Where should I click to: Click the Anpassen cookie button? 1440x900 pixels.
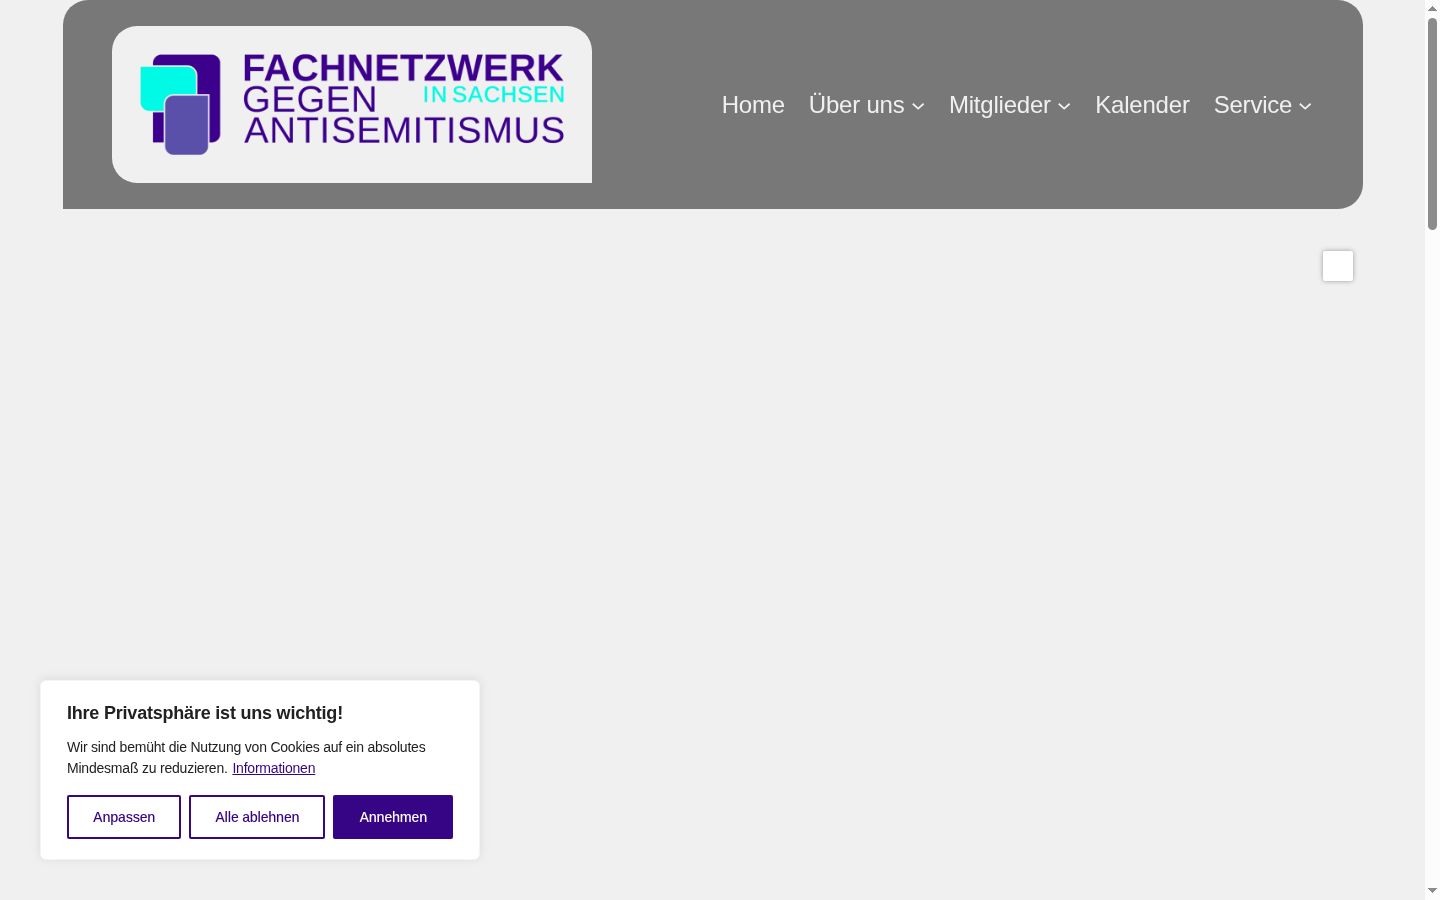pos(124,817)
